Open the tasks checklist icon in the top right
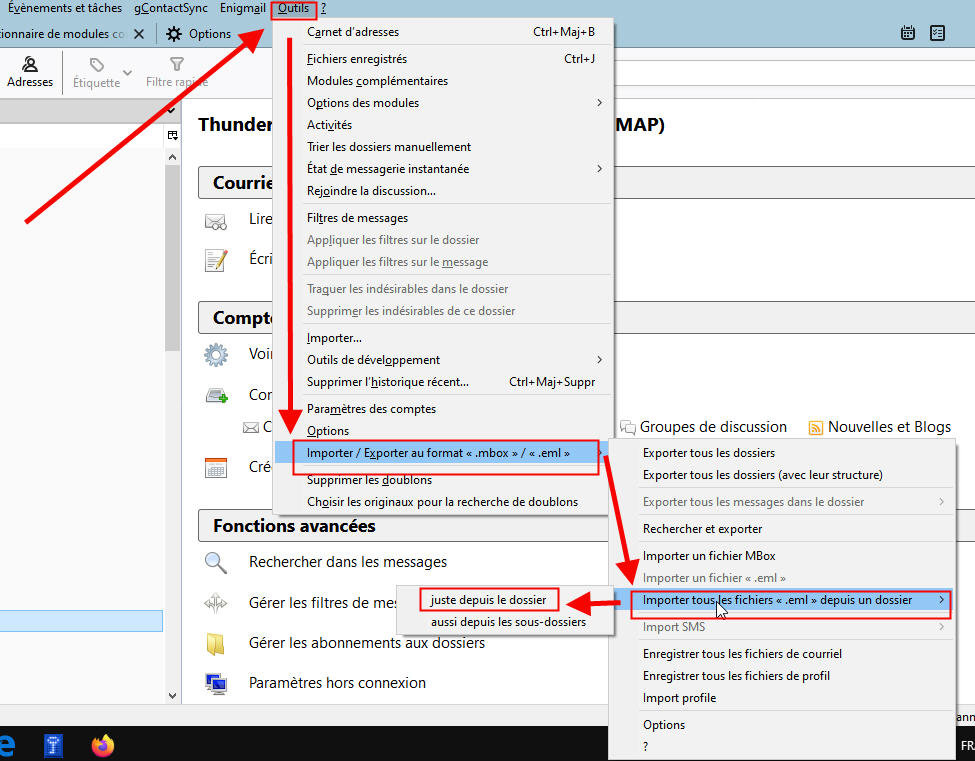This screenshot has height=761, width=975. [x=937, y=33]
